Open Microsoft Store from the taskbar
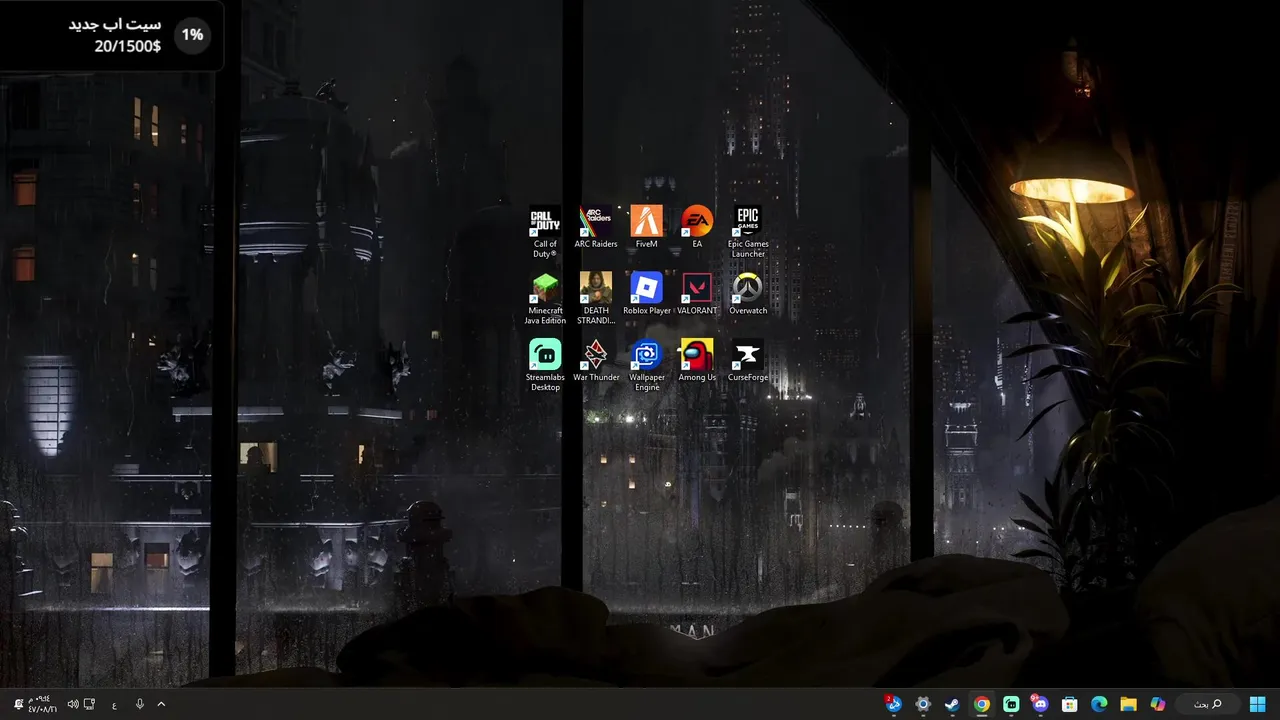Viewport: 1280px width, 720px height. tap(1069, 704)
